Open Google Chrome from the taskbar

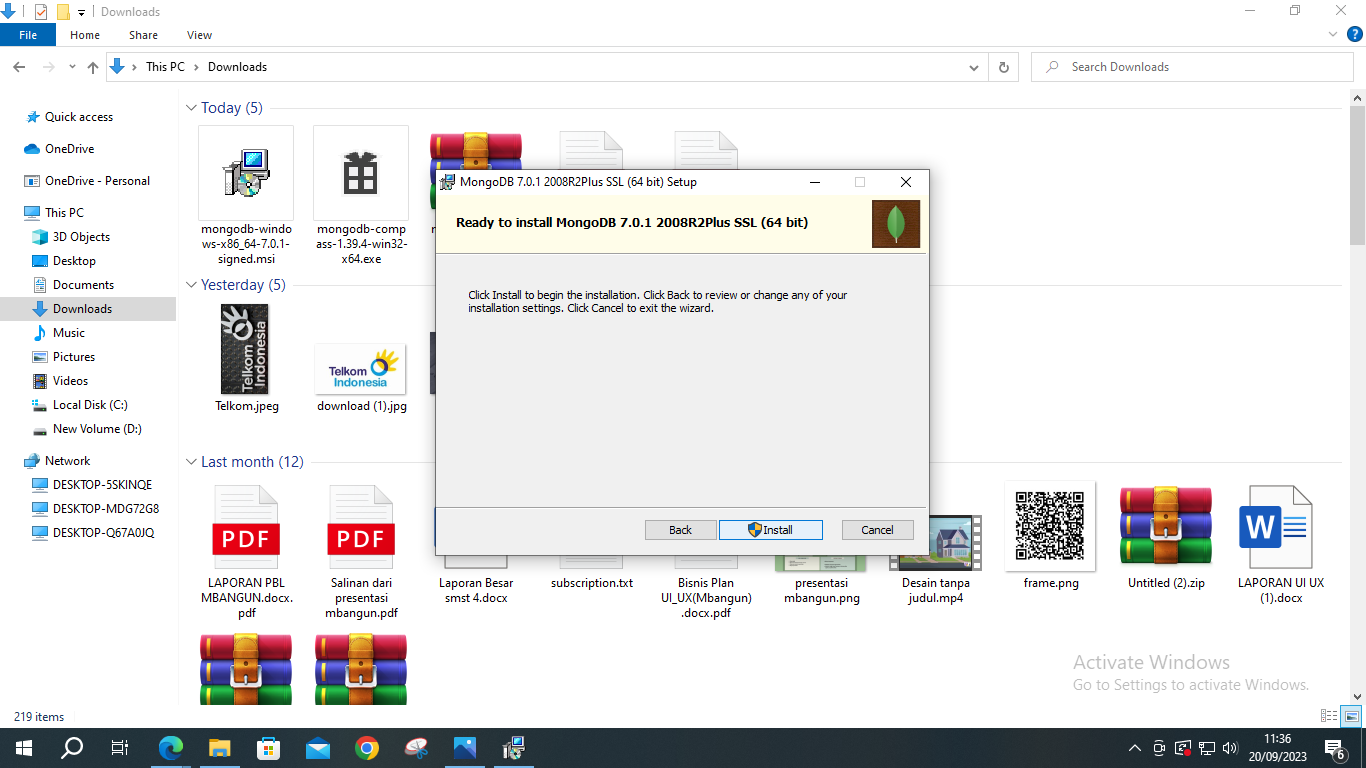point(367,748)
